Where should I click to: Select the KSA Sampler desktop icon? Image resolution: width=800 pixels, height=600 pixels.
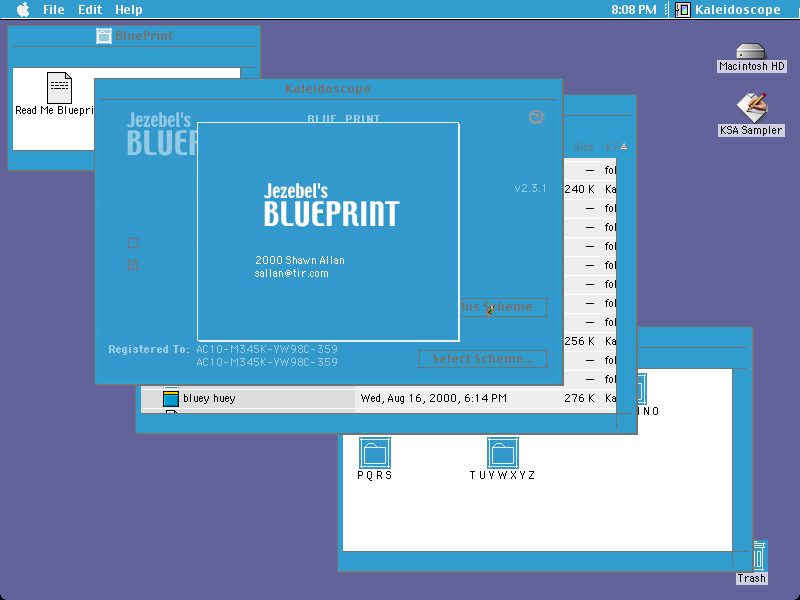[752, 107]
